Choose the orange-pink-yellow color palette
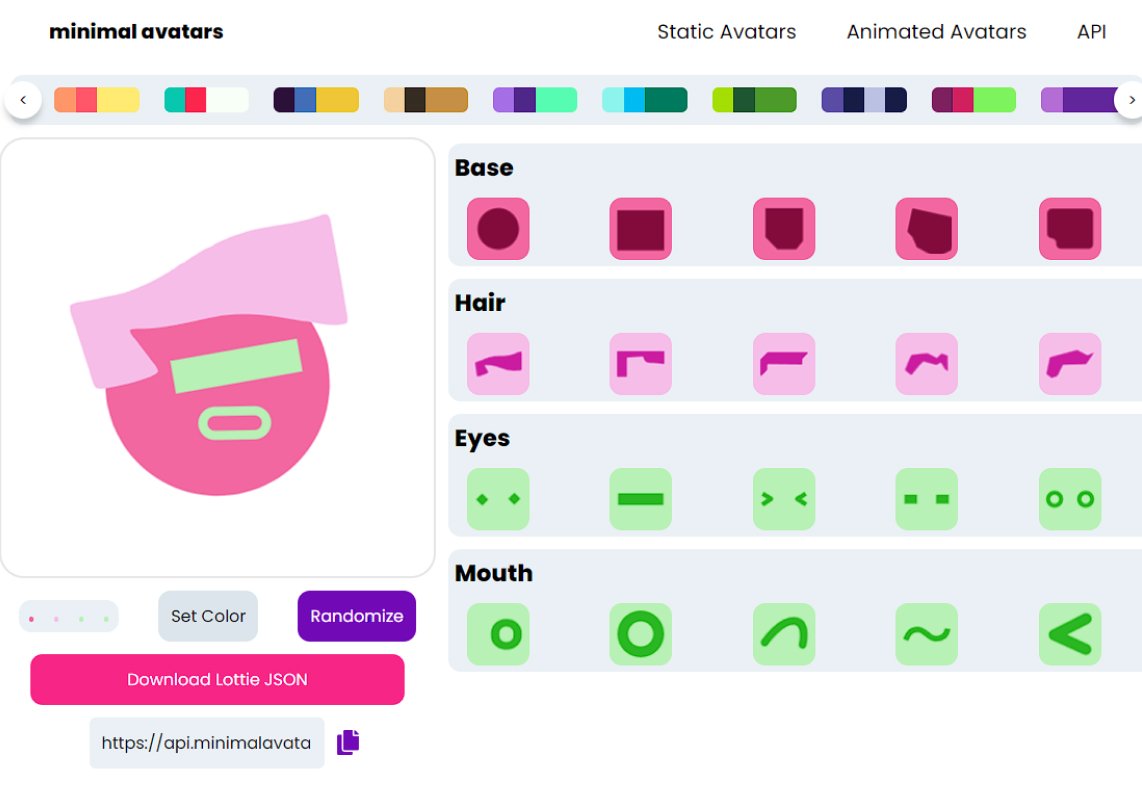This screenshot has width=1142, height=791. tap(97, 100)
